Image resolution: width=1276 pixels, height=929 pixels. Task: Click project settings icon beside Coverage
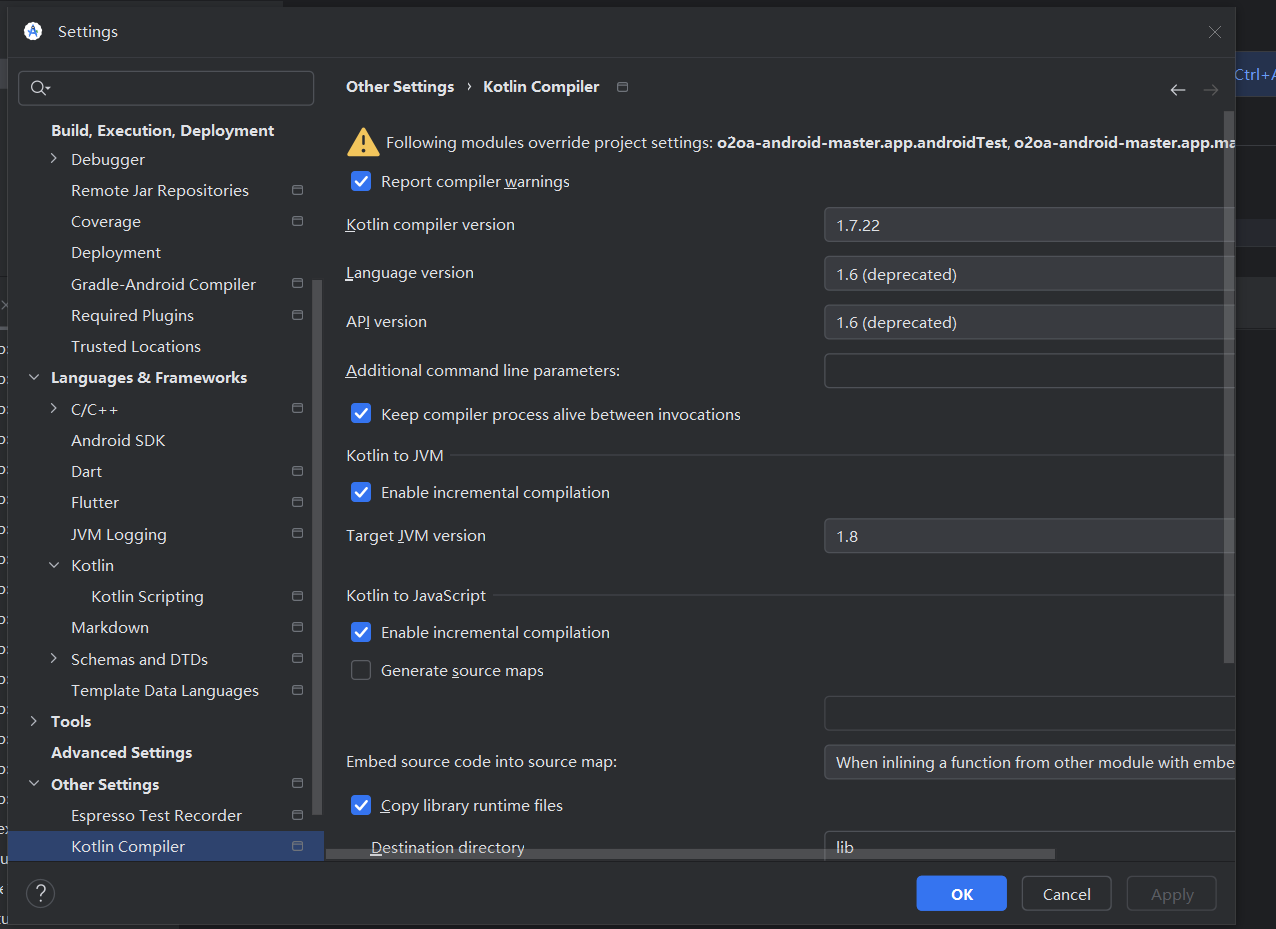[297, 221]
